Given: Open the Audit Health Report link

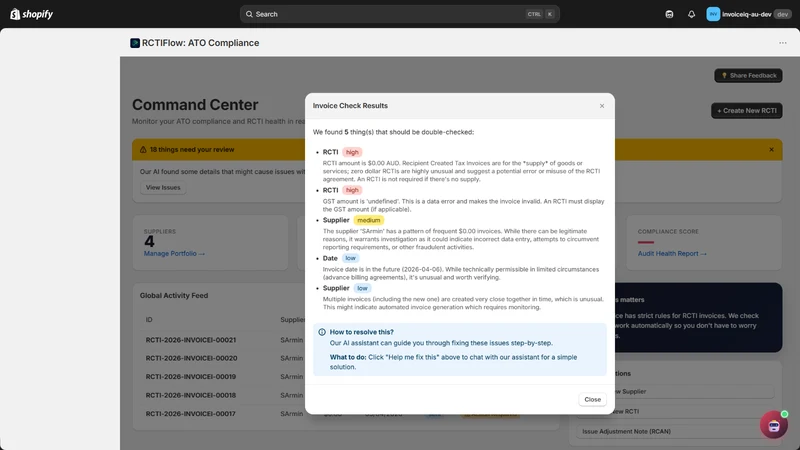Looking at the screenshot, I should tap(672, 254).
